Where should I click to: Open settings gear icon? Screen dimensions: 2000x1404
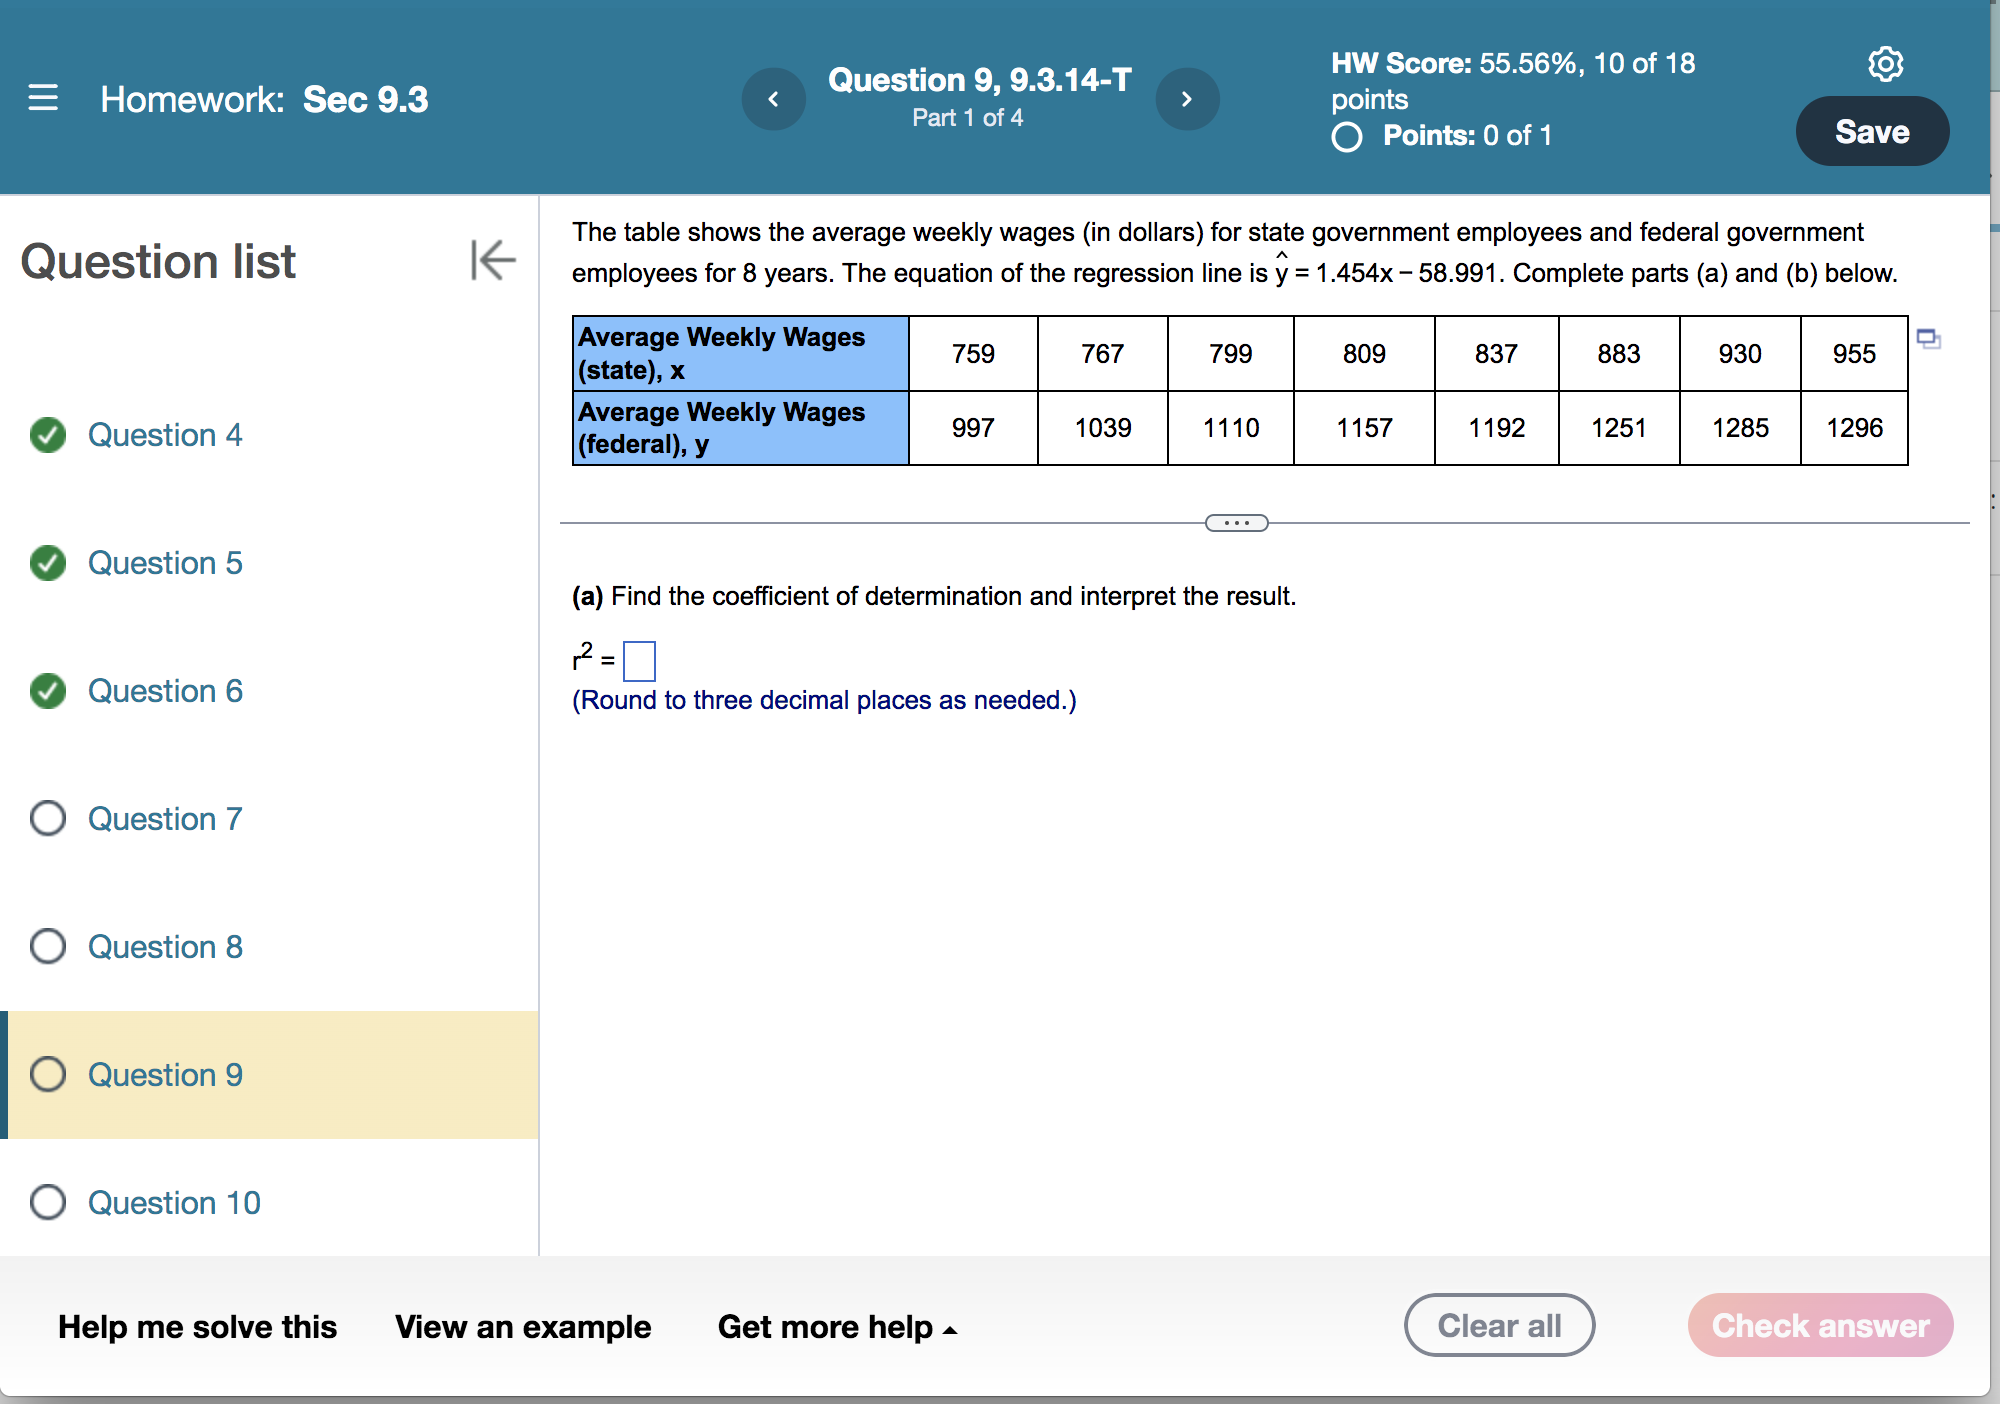pos(1885,64)
